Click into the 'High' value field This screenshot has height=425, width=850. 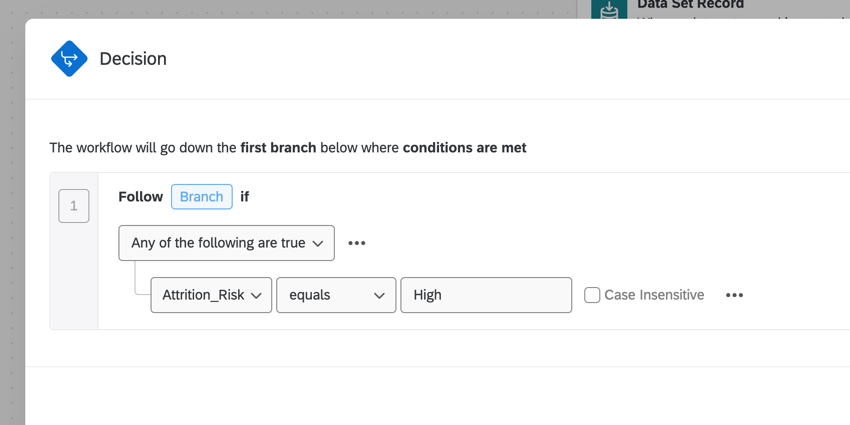[x=486, y=295]
